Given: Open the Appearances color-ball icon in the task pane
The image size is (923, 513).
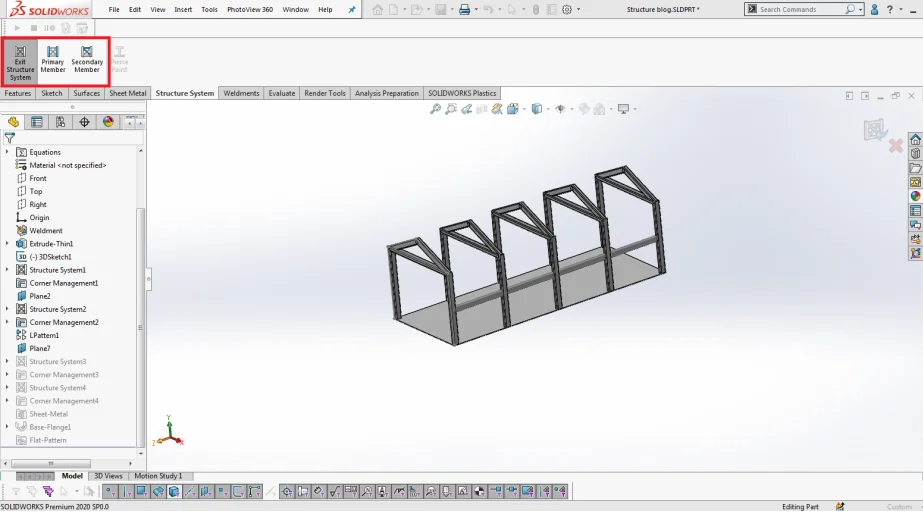Looking at the screenshot, I should click(915, 197).
